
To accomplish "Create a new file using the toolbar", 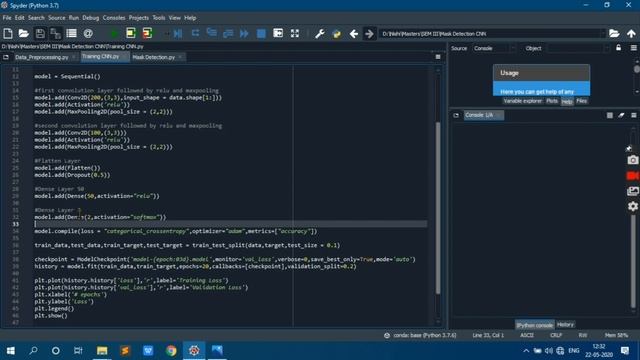I will [x=8, y=33].
